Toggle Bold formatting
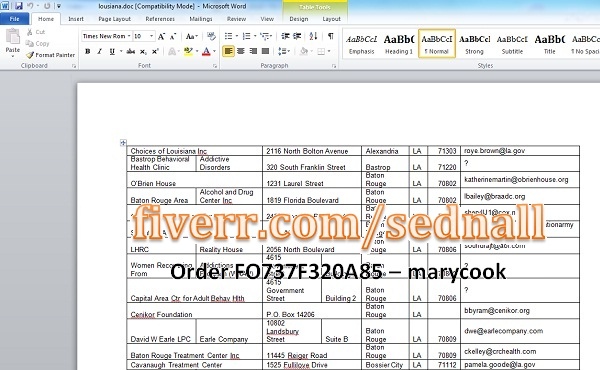The width and height of the screenshot is (600, 370). click(88, 51)
